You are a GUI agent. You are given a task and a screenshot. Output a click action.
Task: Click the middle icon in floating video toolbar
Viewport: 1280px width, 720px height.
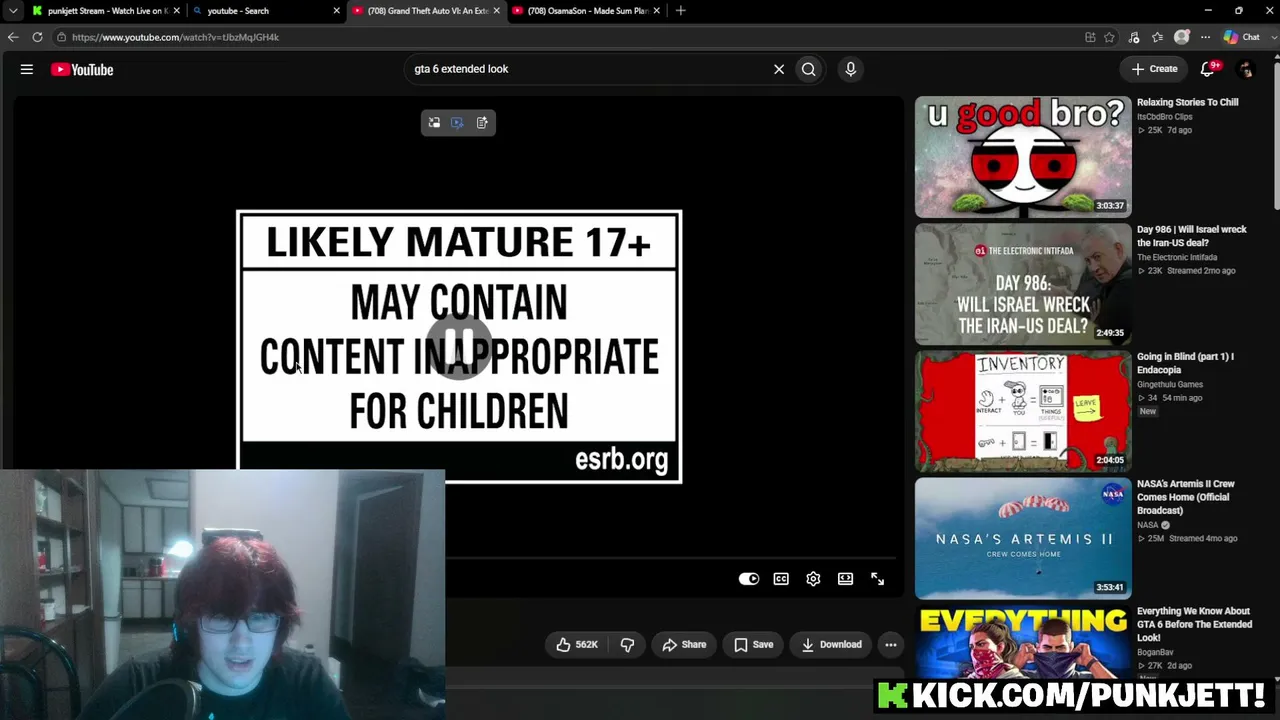457,123
